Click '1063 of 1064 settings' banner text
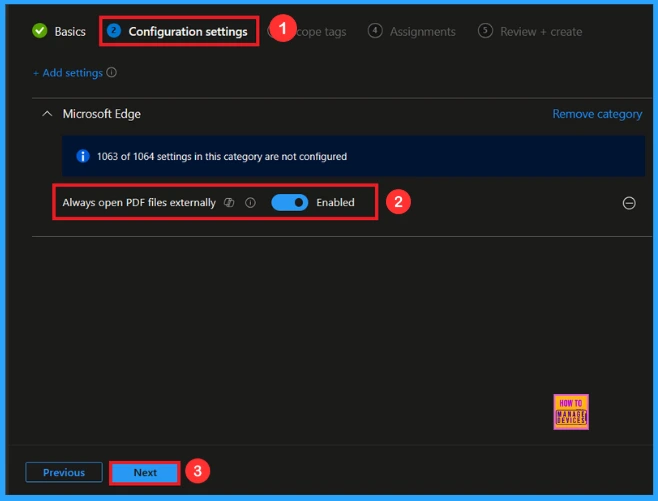The height and width of the screenshot is (501, 658). 222,157
